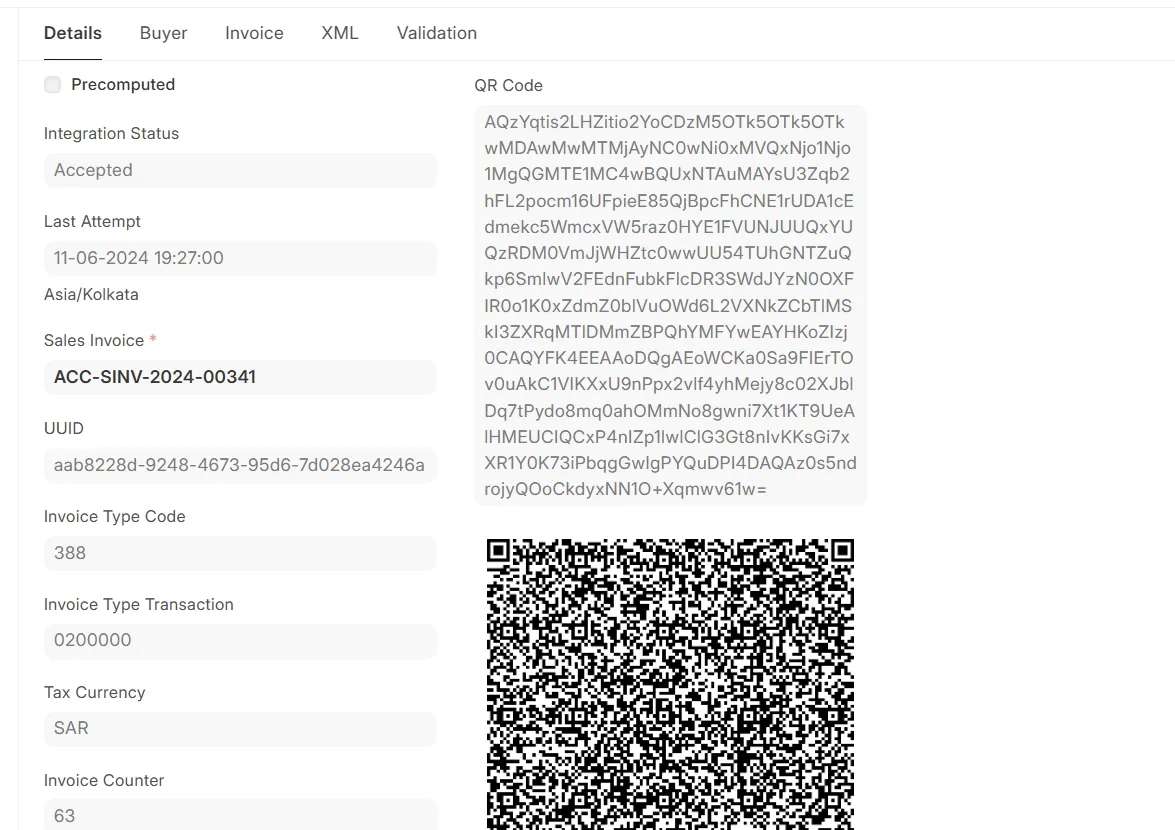Click the Integration Status field showing Accepted
This screenshot has height=830, width=1175.
(240, 170)
